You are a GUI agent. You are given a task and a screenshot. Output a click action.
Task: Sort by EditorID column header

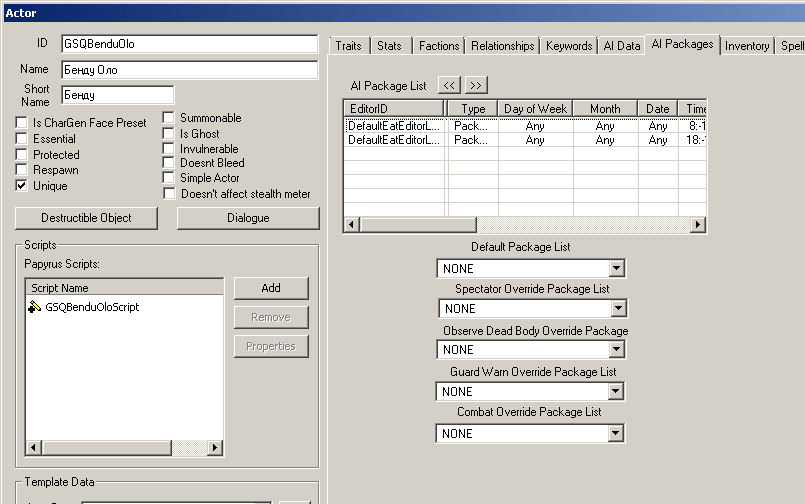[x=394, y=109]
